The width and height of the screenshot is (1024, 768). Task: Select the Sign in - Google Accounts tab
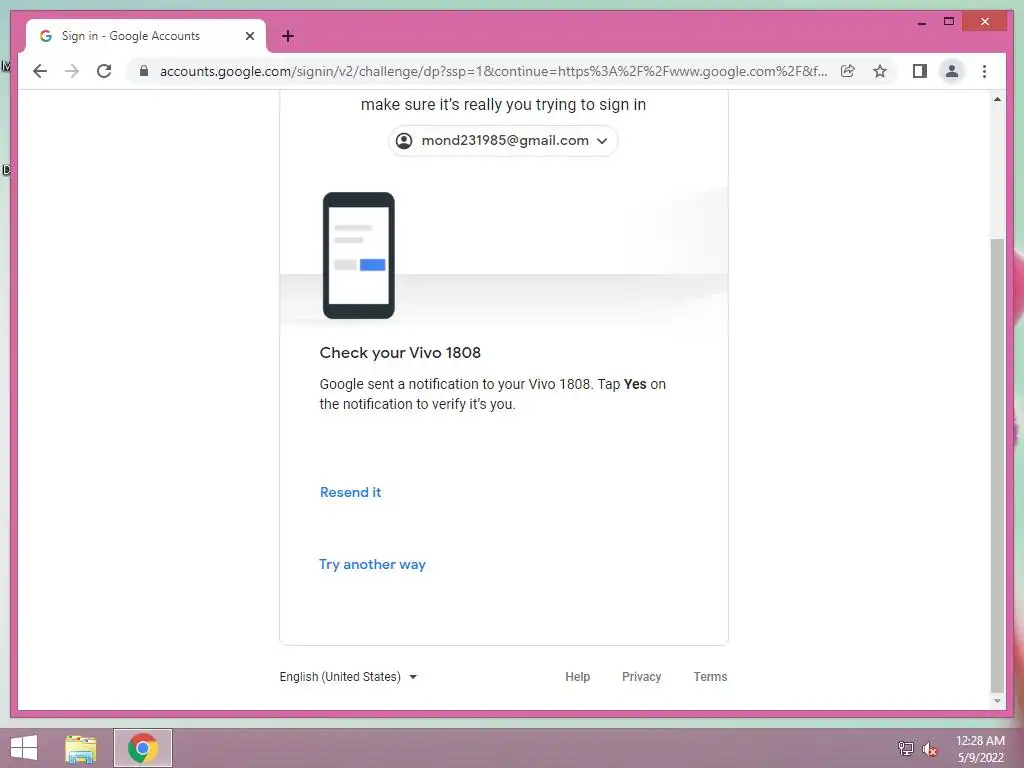coord(146,36)
